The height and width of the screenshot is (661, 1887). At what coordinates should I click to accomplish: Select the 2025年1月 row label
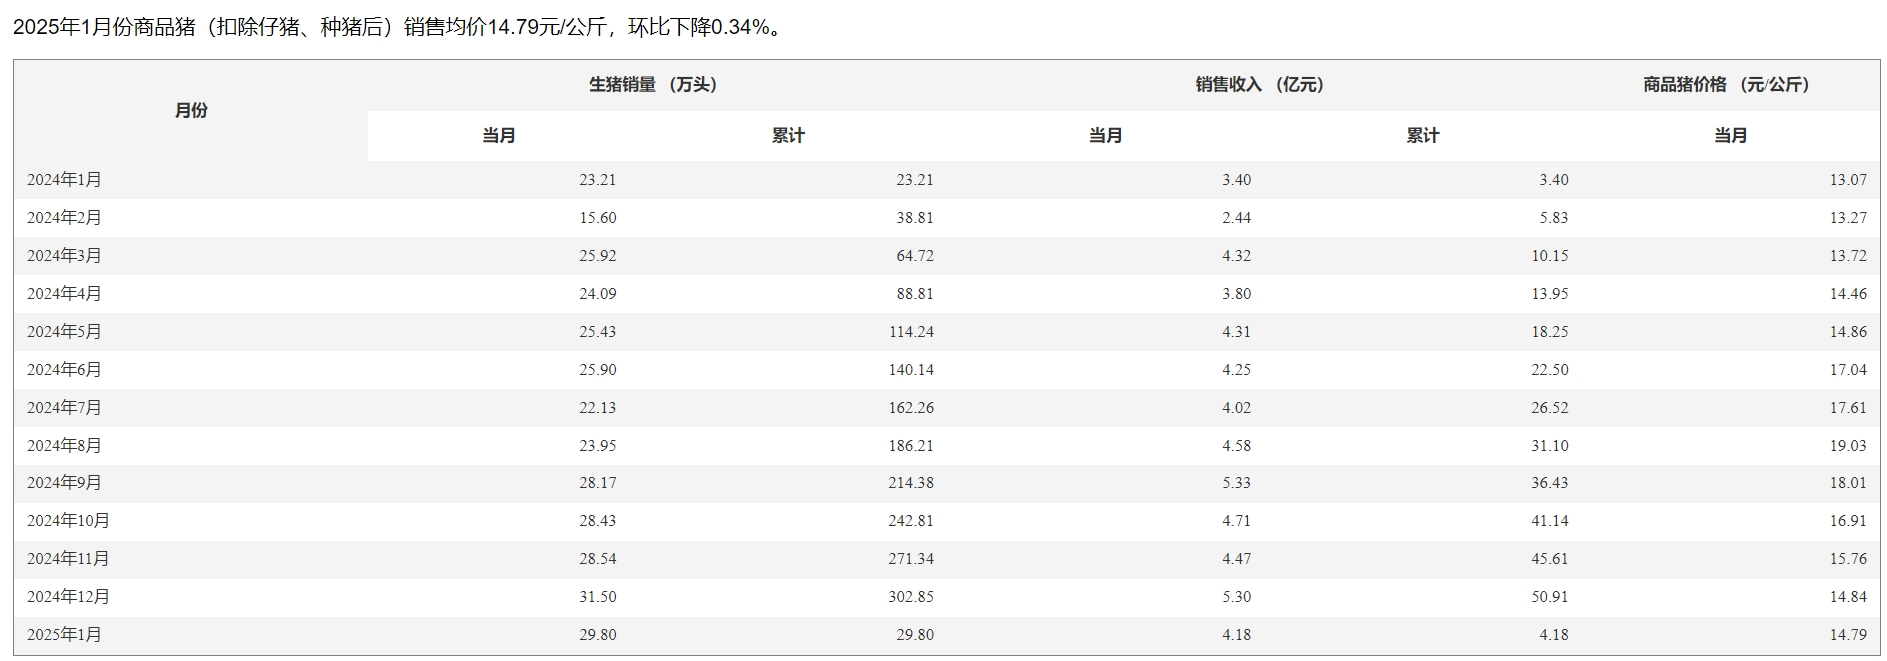pos(64,635)
